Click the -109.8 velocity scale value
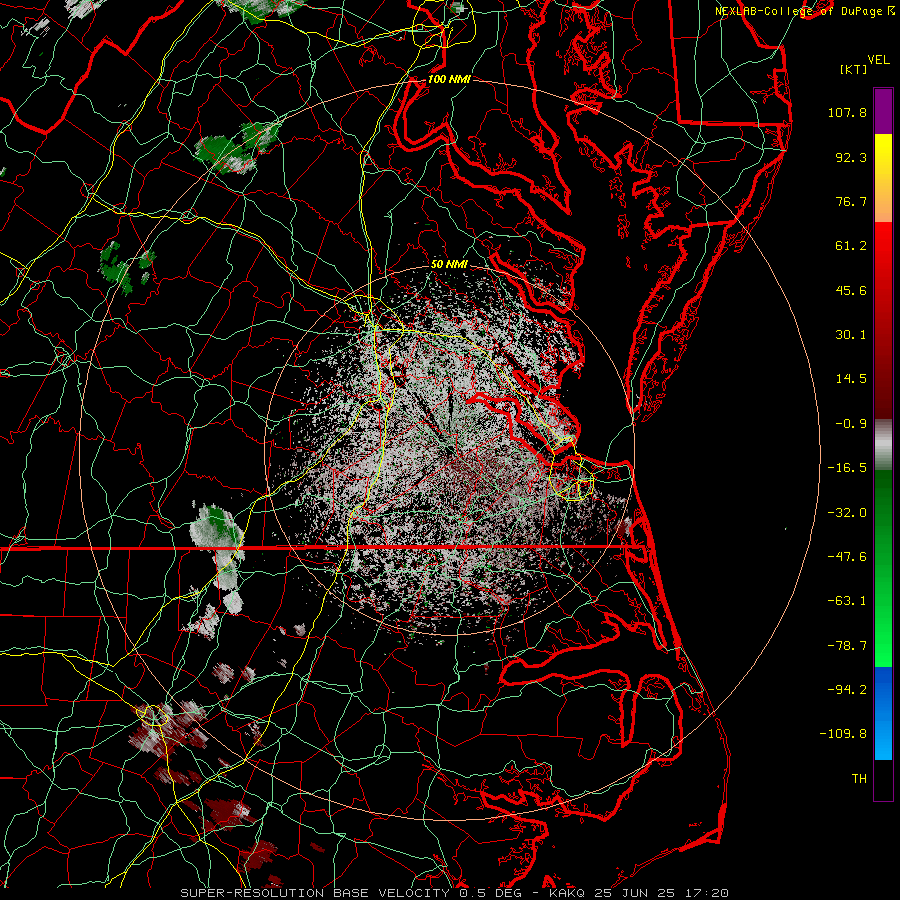The image size is (900, 900). click(x=843, y=734)
